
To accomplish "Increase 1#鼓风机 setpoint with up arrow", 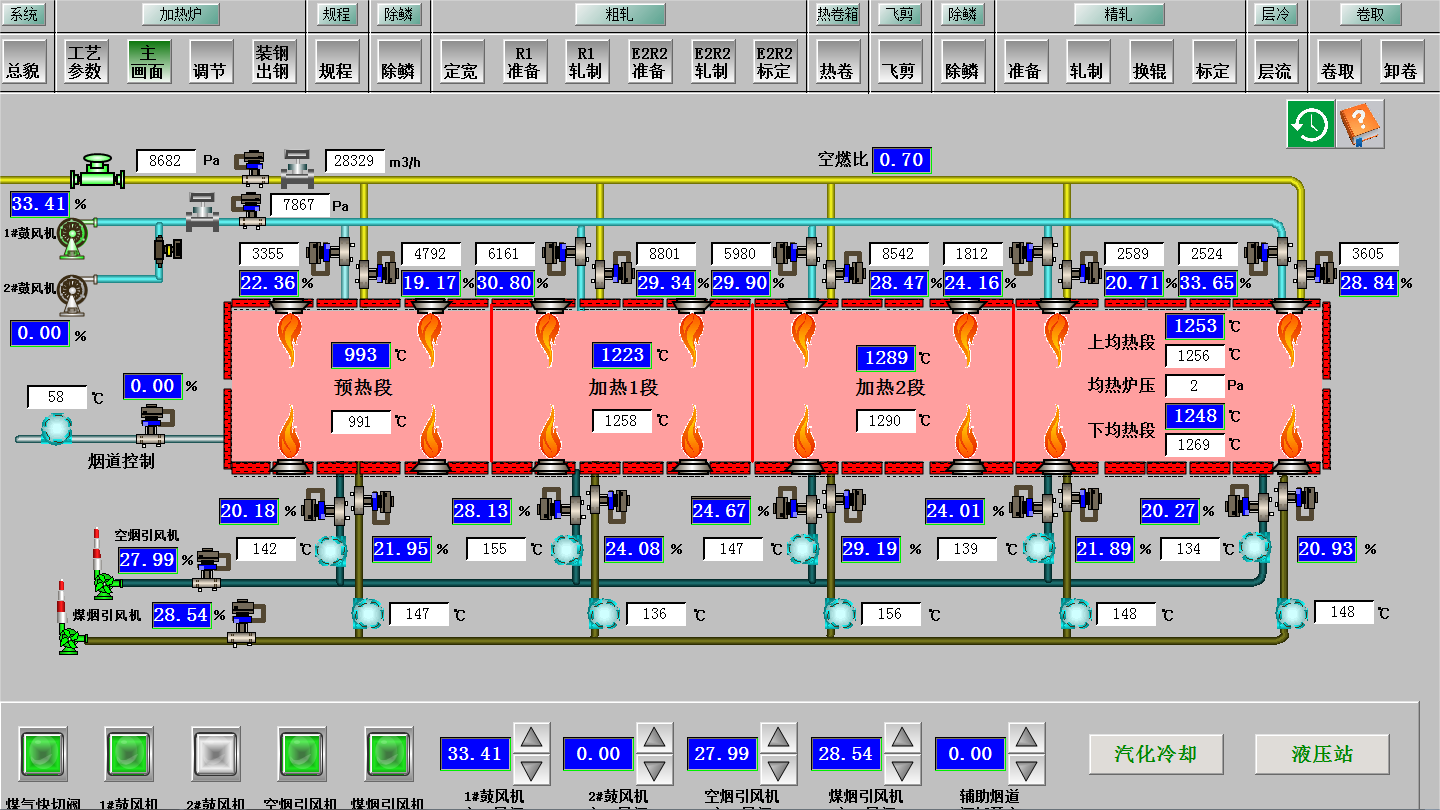I will (532, 738).
